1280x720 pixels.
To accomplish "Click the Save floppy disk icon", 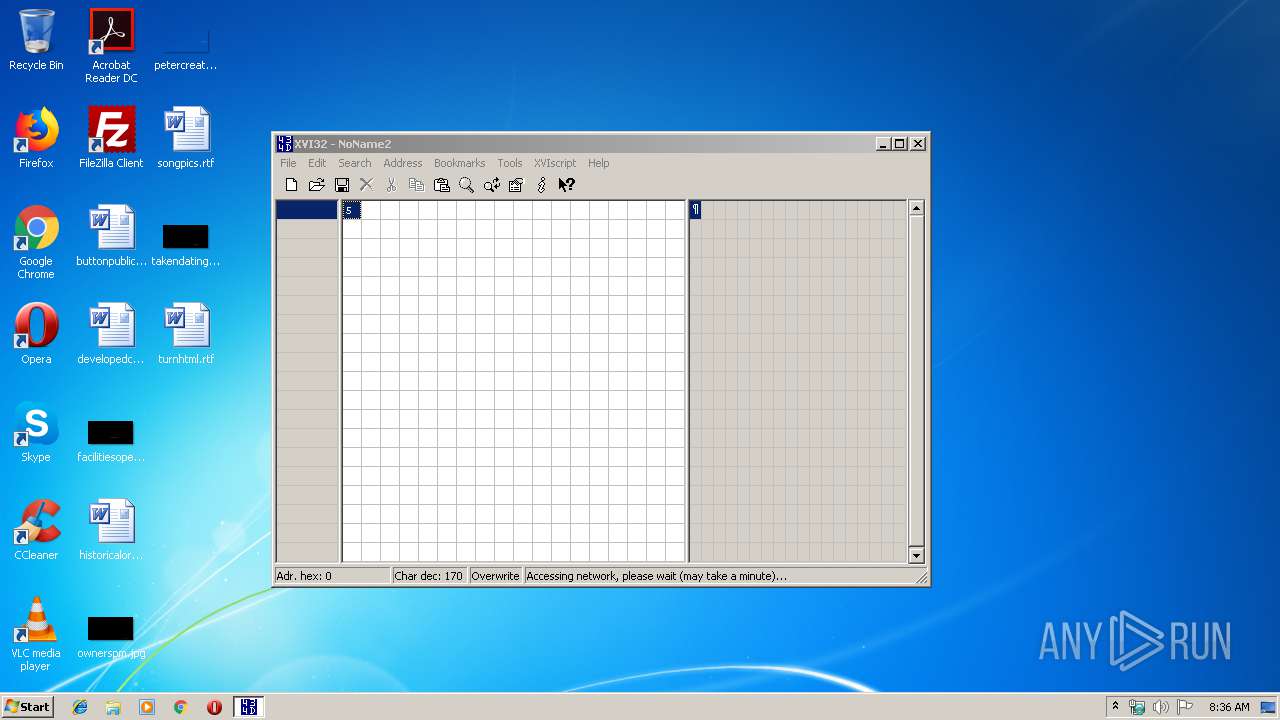I will click(341, 185).
